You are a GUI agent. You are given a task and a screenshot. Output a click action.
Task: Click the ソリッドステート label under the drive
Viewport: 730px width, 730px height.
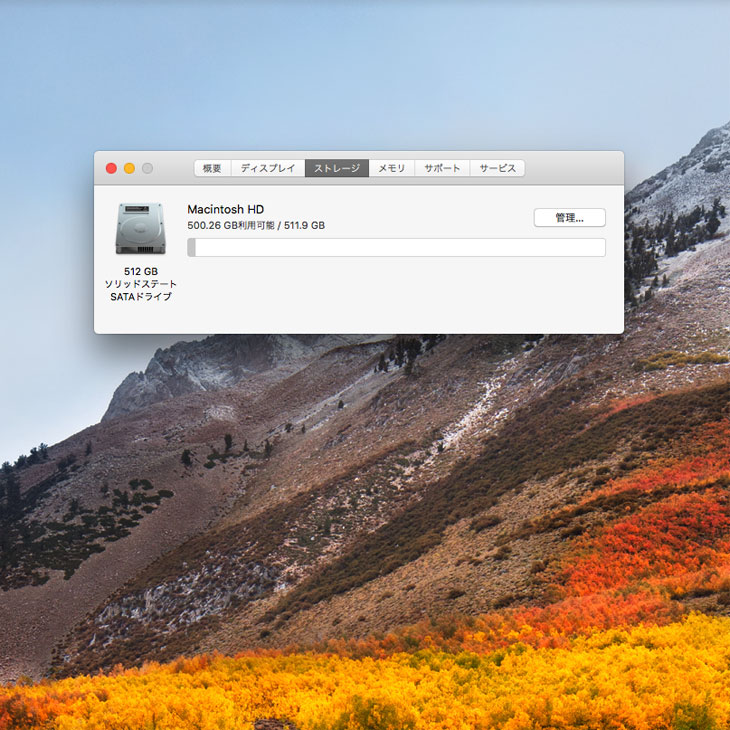coord(140,284)
